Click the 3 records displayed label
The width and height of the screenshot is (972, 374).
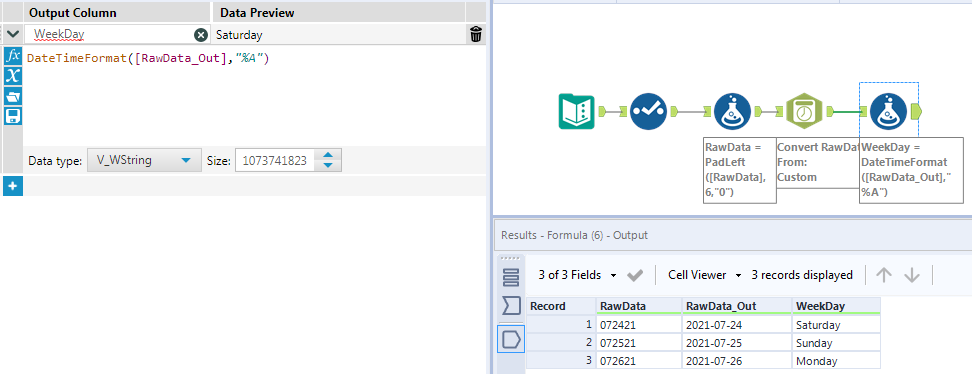(x=802, y=275)
